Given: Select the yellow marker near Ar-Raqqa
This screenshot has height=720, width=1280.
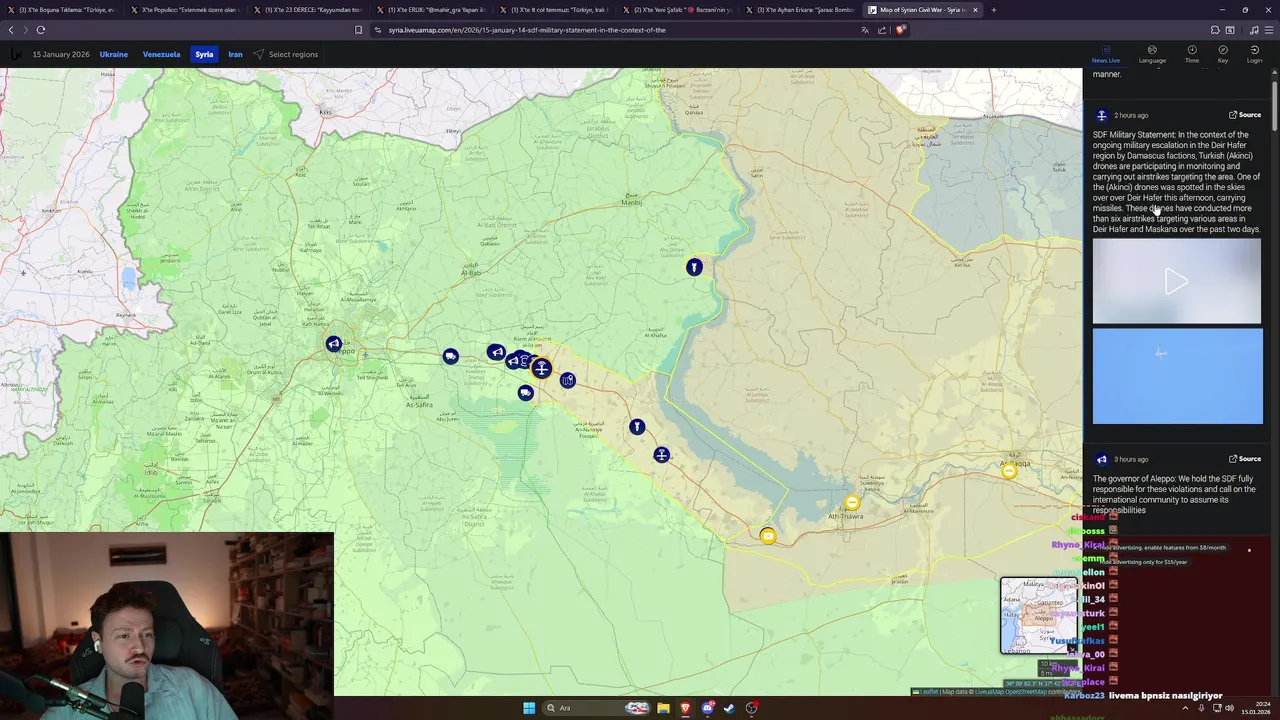Looking at the screenshot, I should click(x=1009, y=471).
